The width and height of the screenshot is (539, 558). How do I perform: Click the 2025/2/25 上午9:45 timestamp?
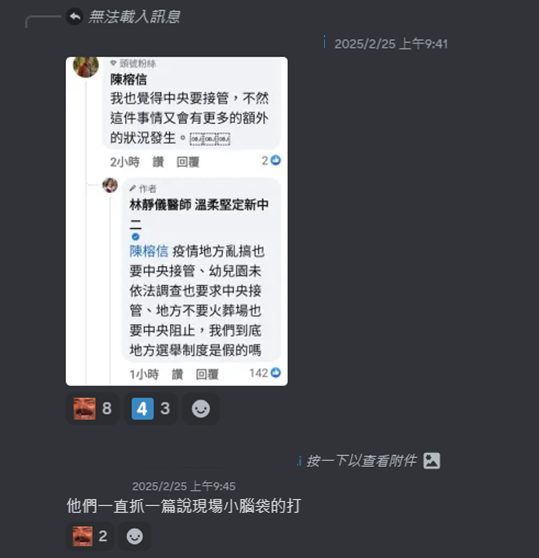pyautogui.click(x=184, y=486)
